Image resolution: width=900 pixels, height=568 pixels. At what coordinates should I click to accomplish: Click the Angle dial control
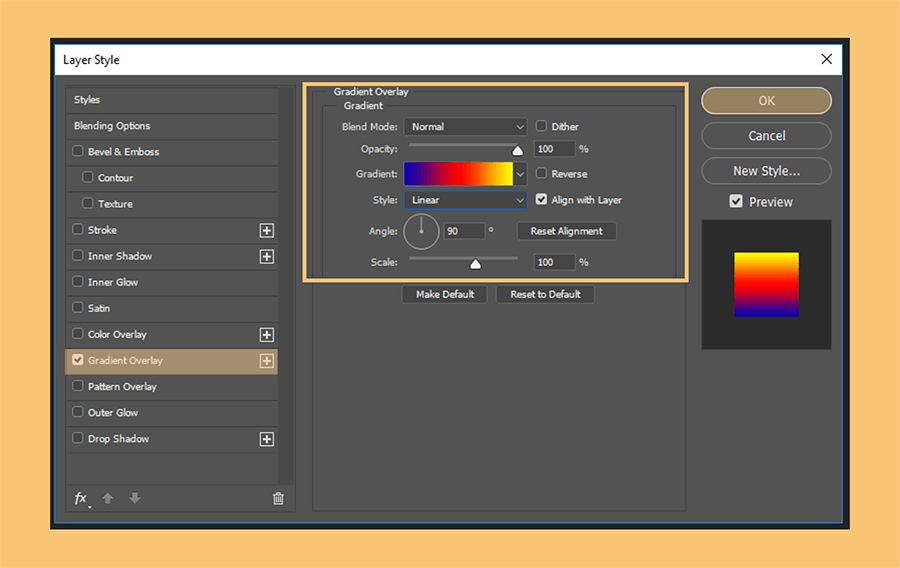(421, 232)
